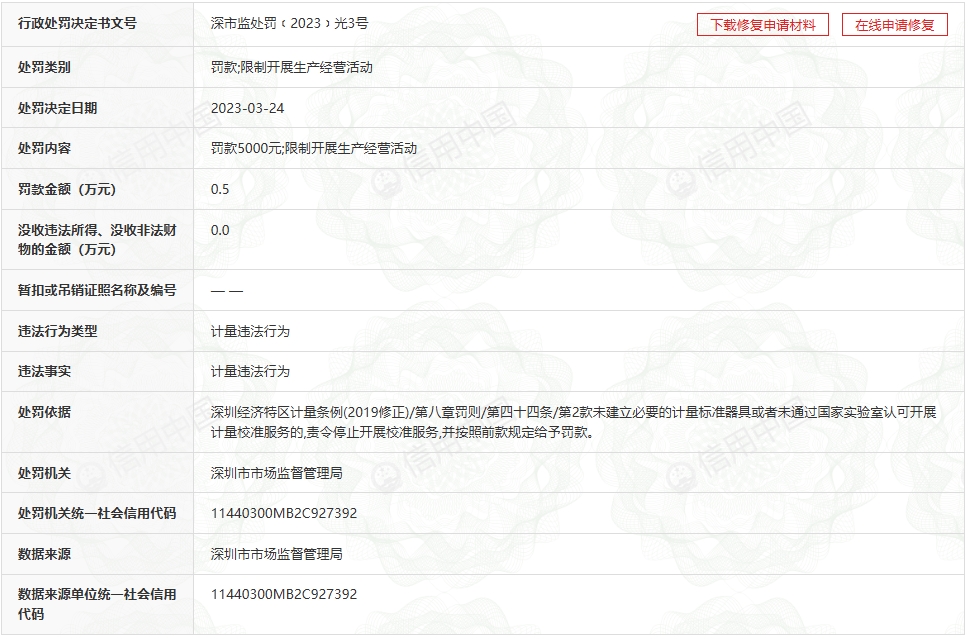The width and height of the screenshot is (968, 639).
Task: Click the 处罚决定日期 row label
Action: pyautogui.click(x=57, y=108)
